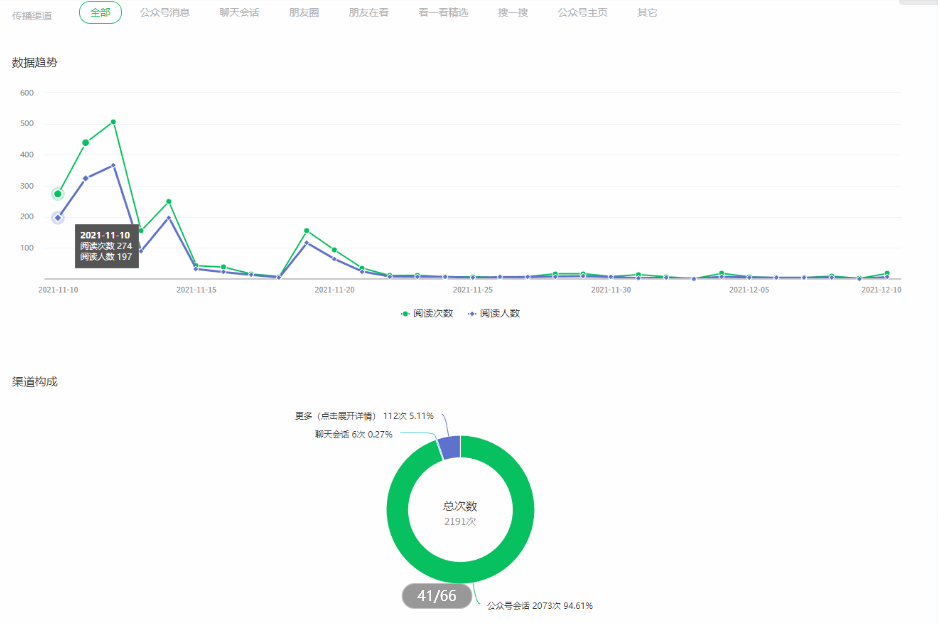Click the blue 更多 donut segment
This screenshot has height=623, width=938.
point(450,447)
